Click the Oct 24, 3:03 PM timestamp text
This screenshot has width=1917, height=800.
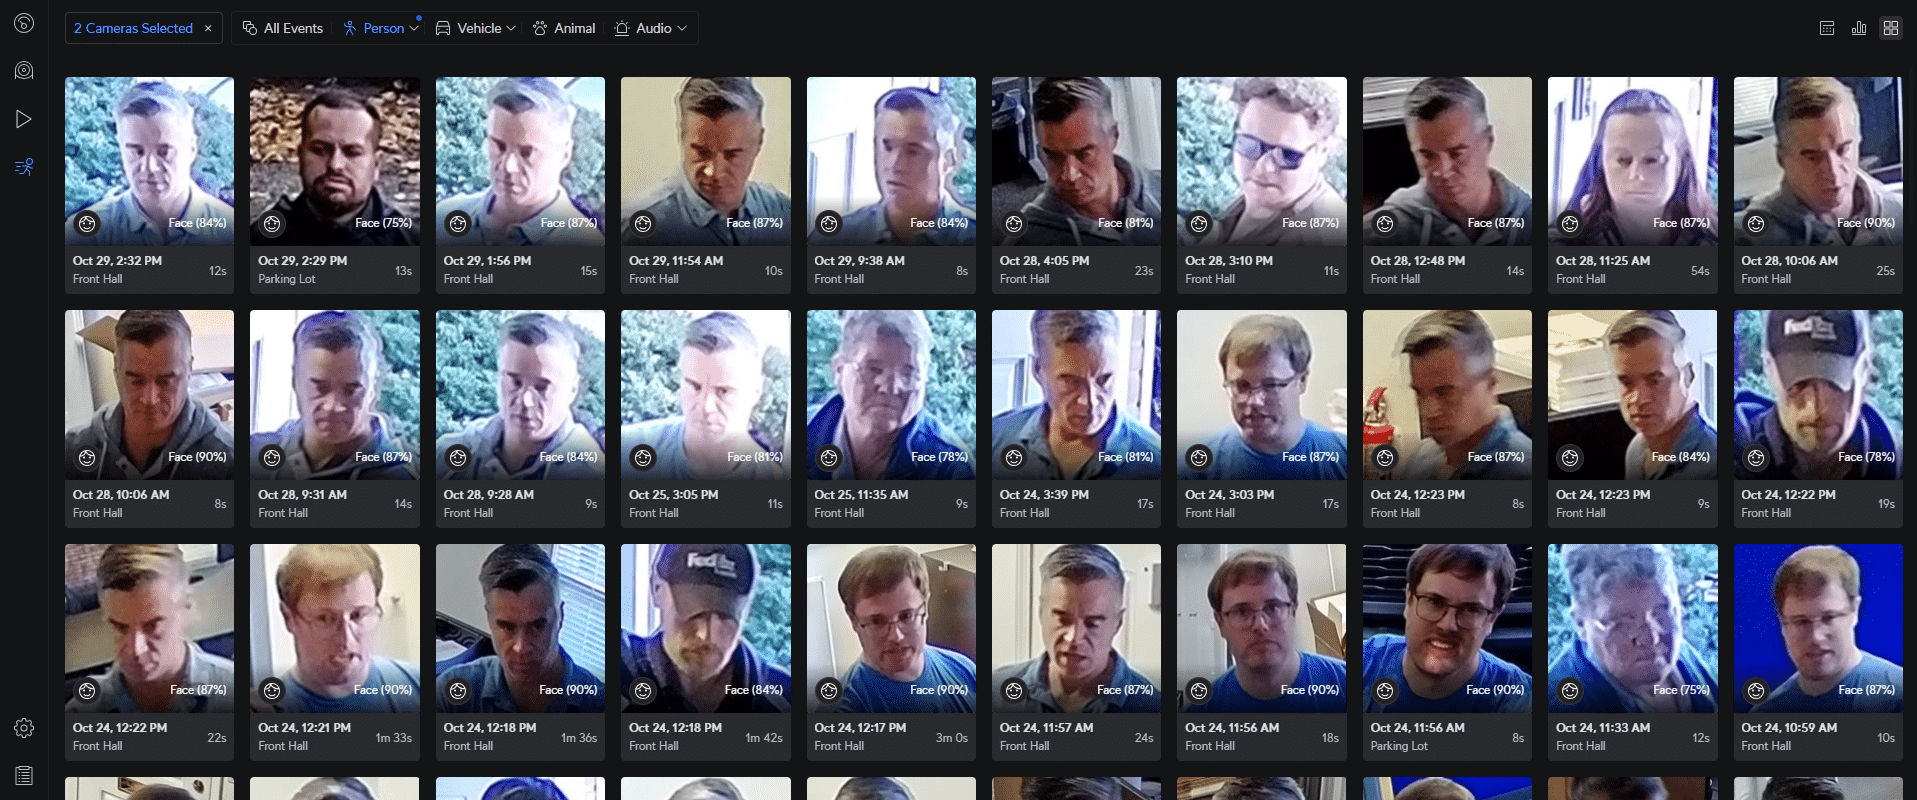click(x=1229, y=495)
